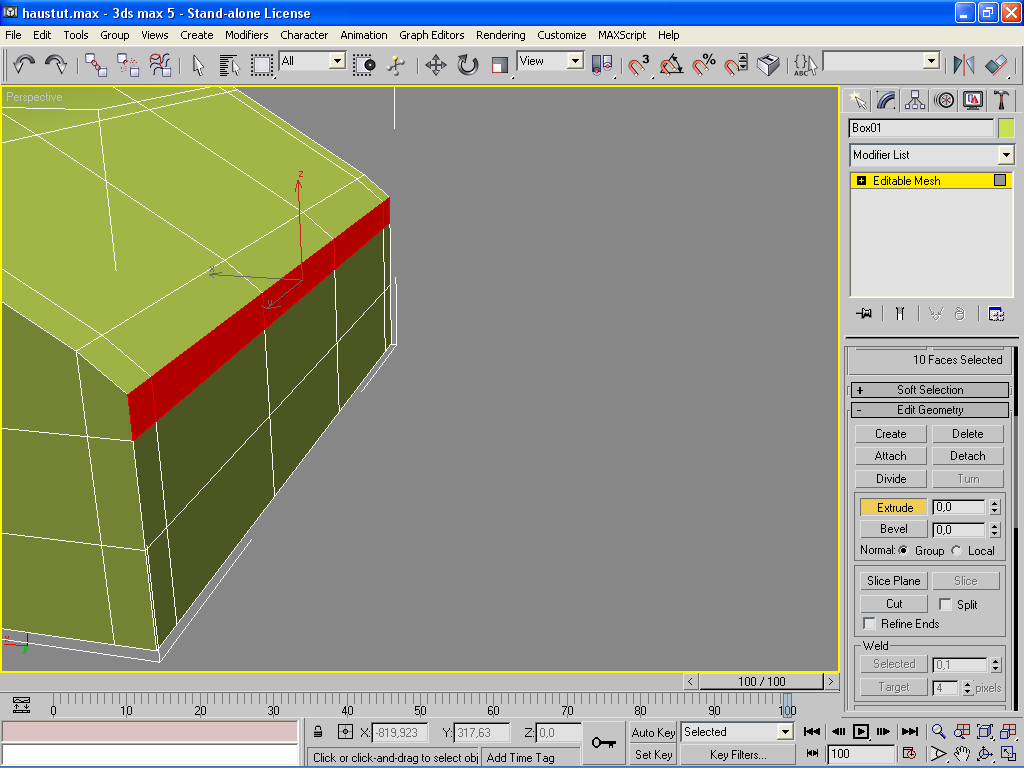Click the green Box01 object color swatch

click(1005, 128)
